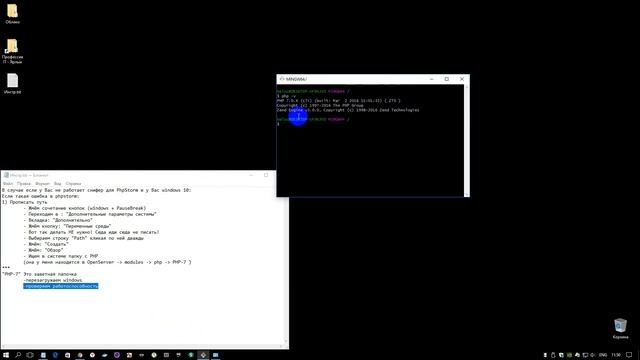640x360 pixels.
Task: Open Вид menu in Notepad
Action: [x=58, y=184]
